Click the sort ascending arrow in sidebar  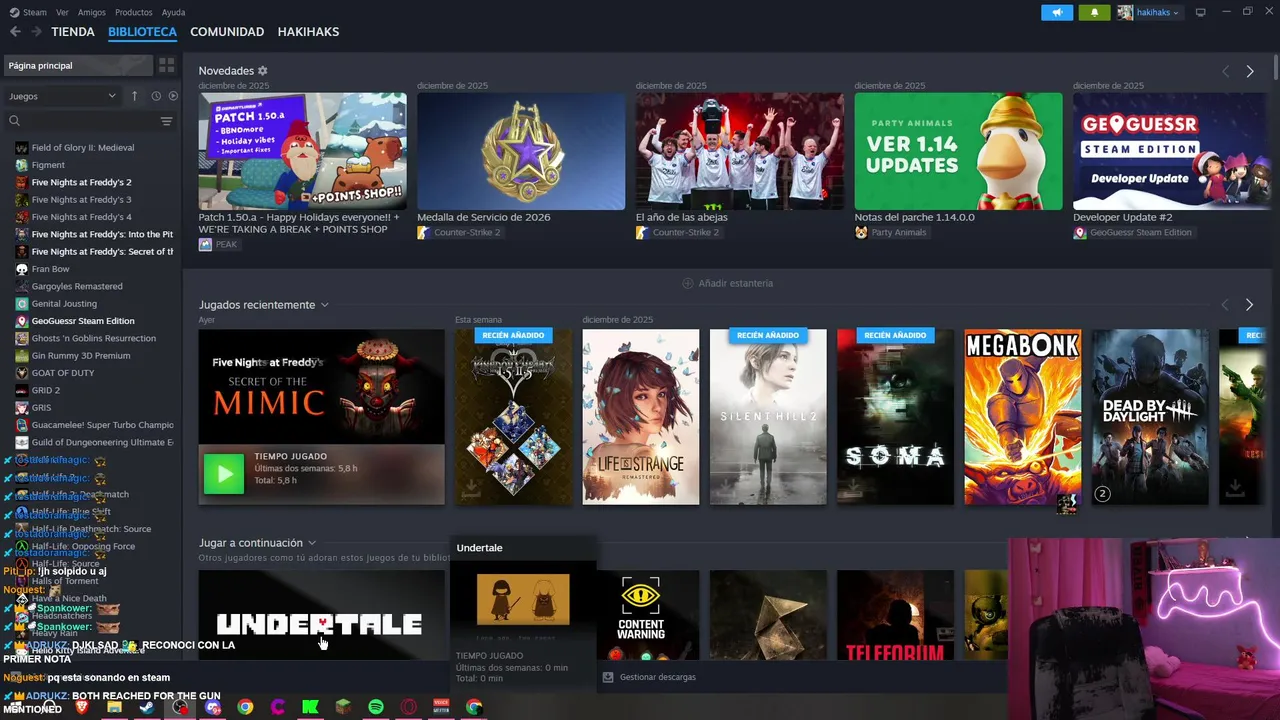135,96
